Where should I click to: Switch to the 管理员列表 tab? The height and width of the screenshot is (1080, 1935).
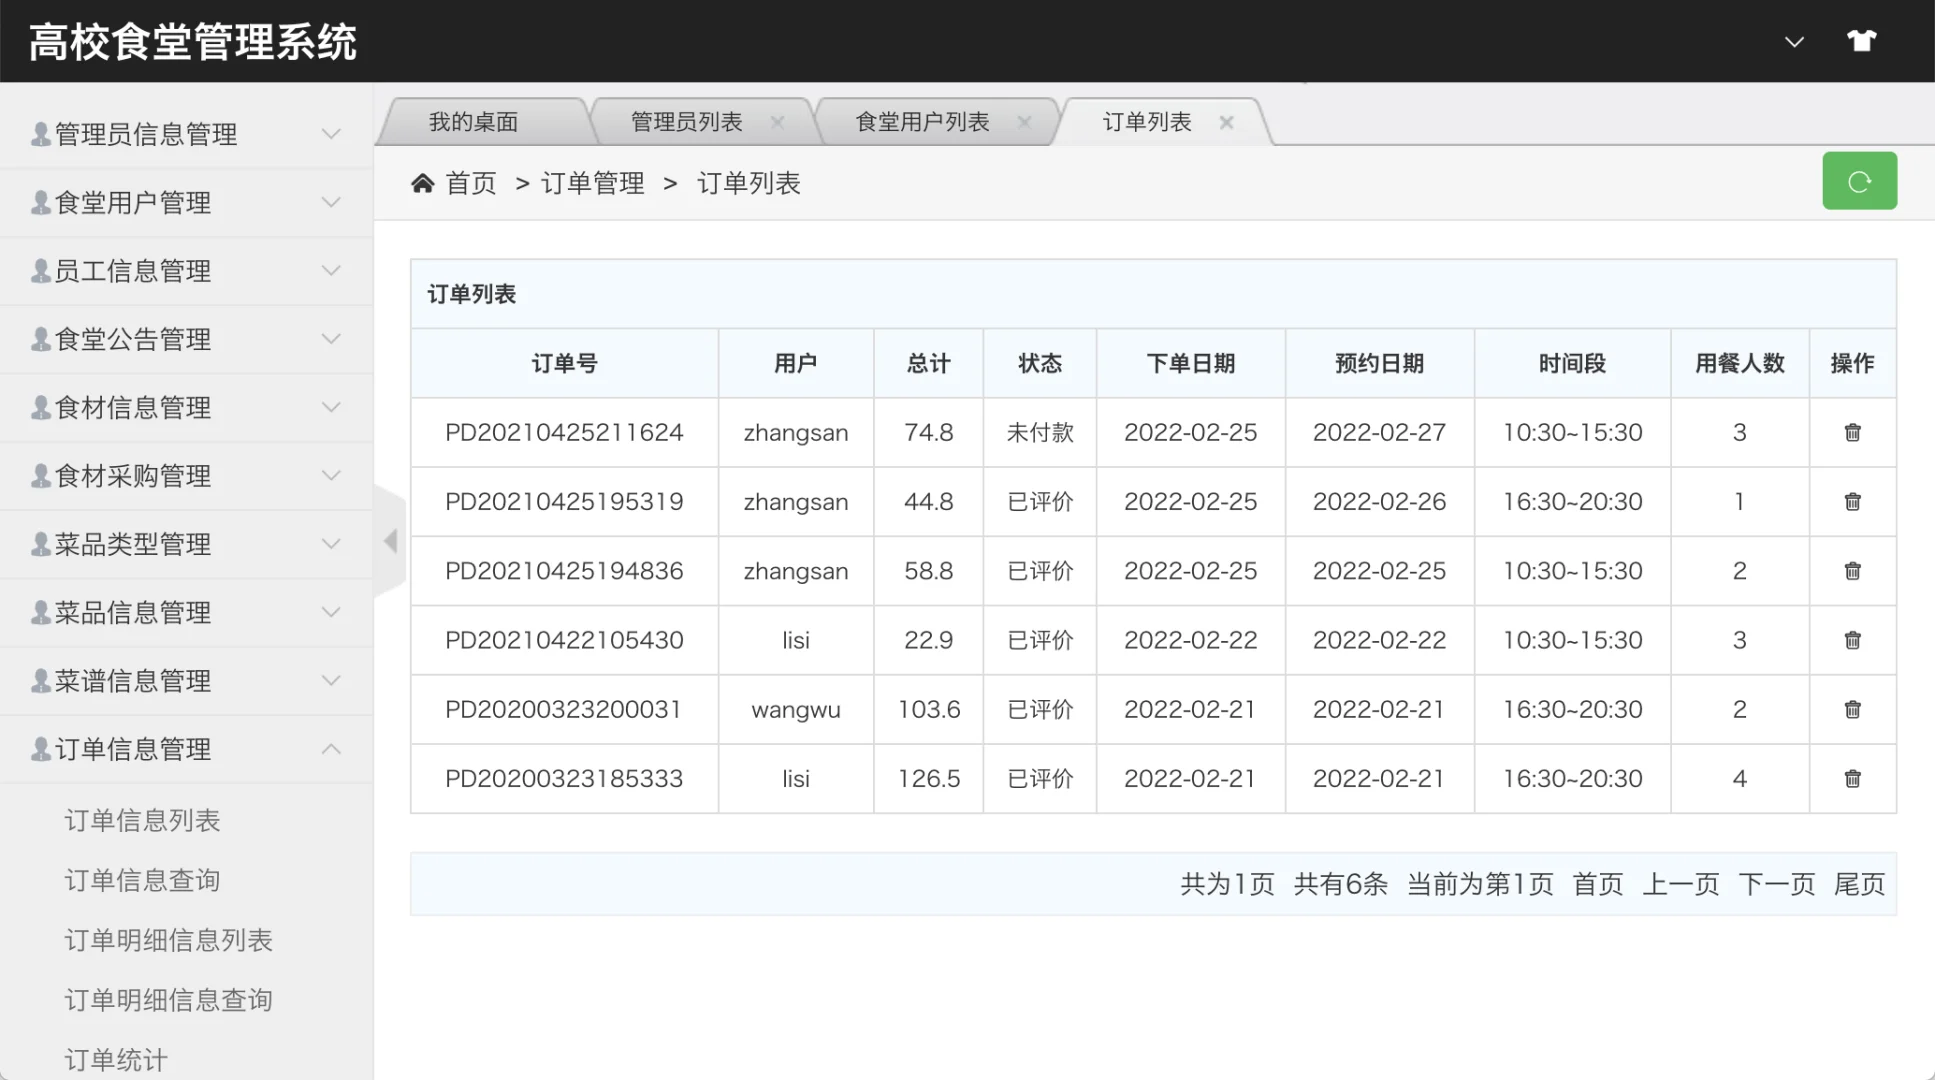pos(685,121)
